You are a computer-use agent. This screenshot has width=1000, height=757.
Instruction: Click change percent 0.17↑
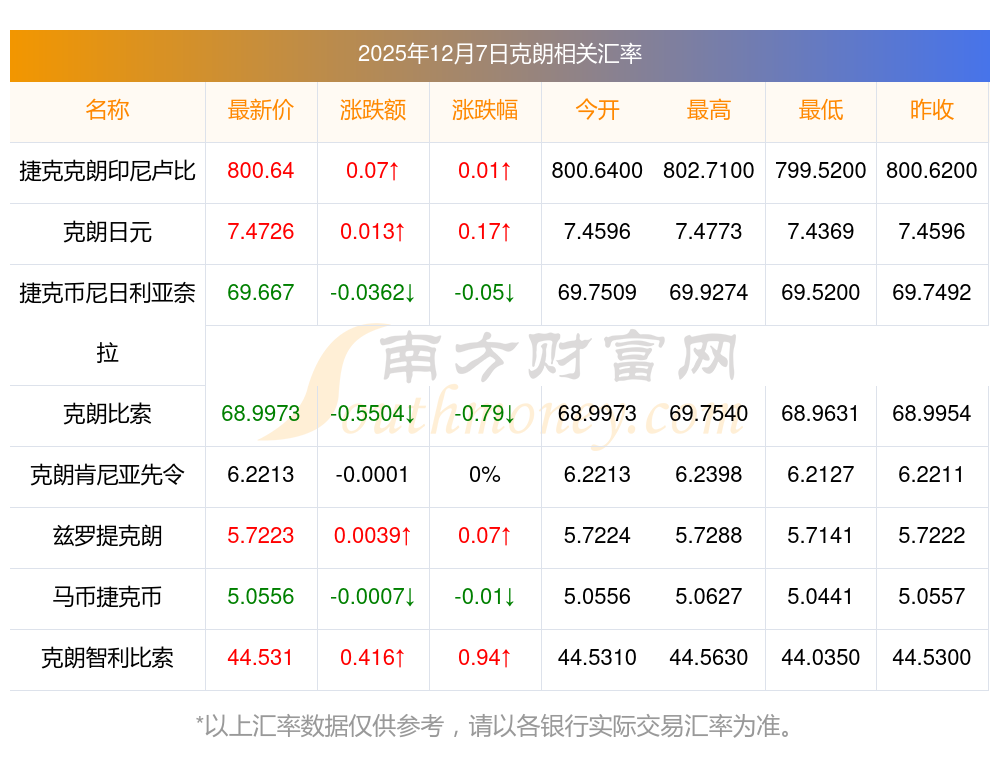point(485,232)
